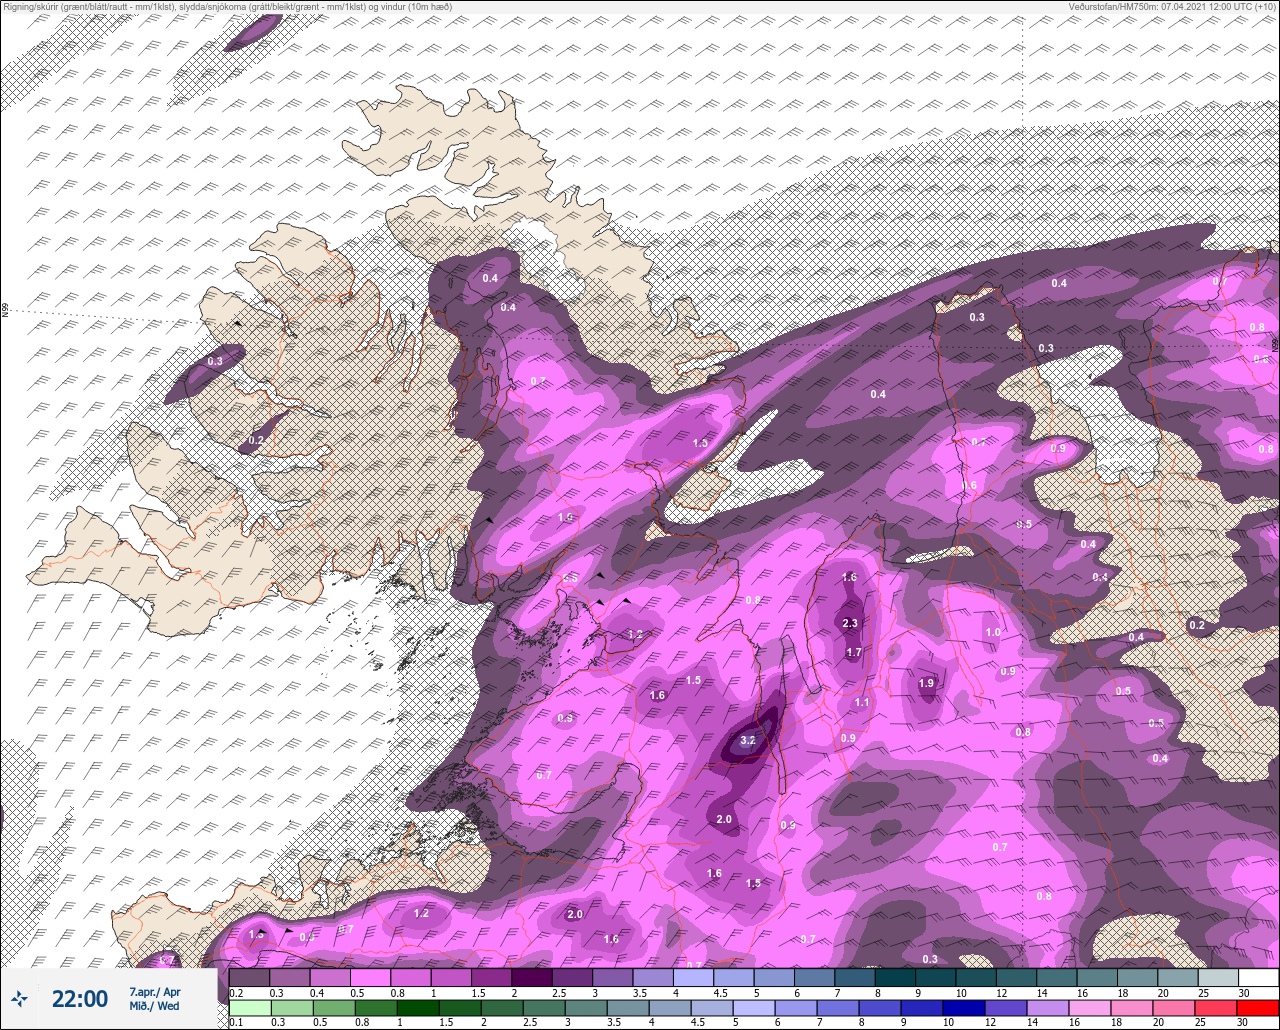The width and height of the screenshot is (1280, 1030).
Task: Select the pale green 0.1 swatch in lower legend
Action: 249,1007
